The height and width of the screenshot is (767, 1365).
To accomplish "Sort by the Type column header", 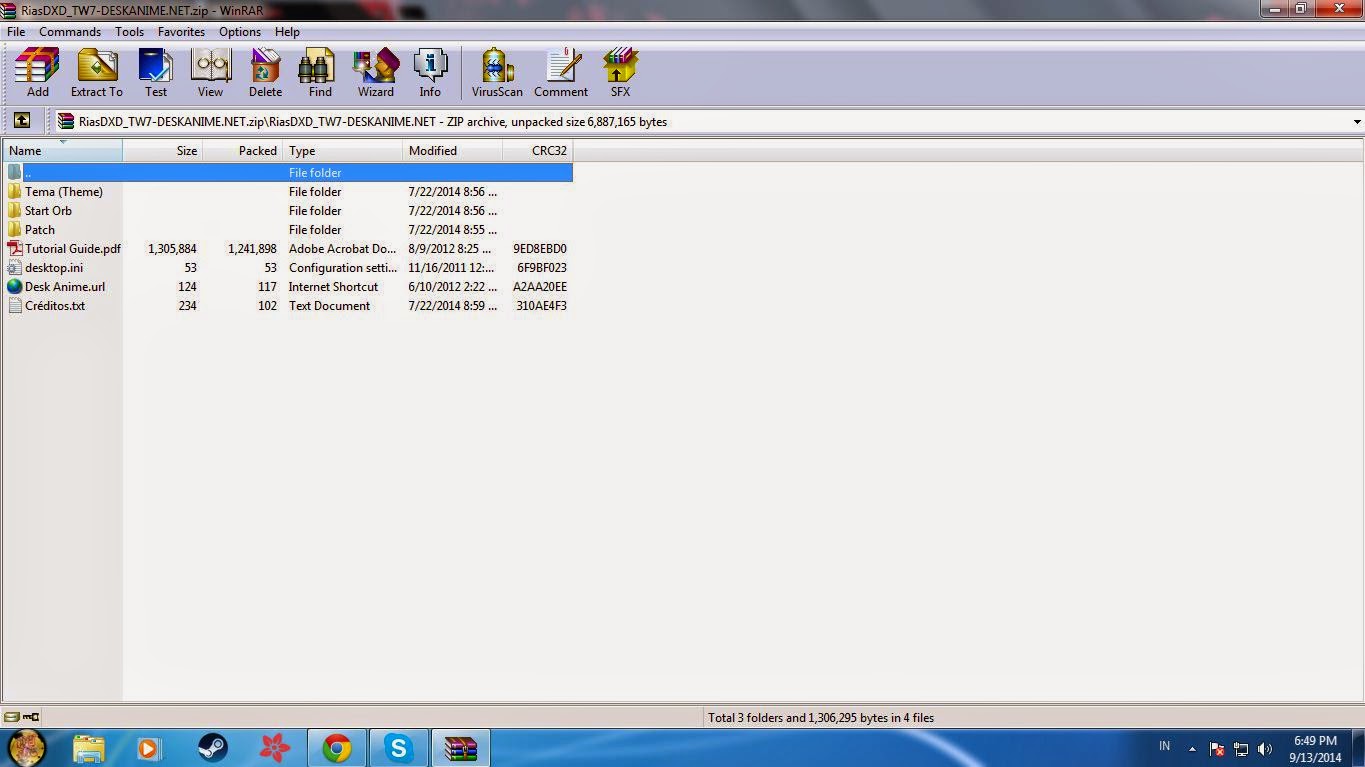I will [343, 150].
